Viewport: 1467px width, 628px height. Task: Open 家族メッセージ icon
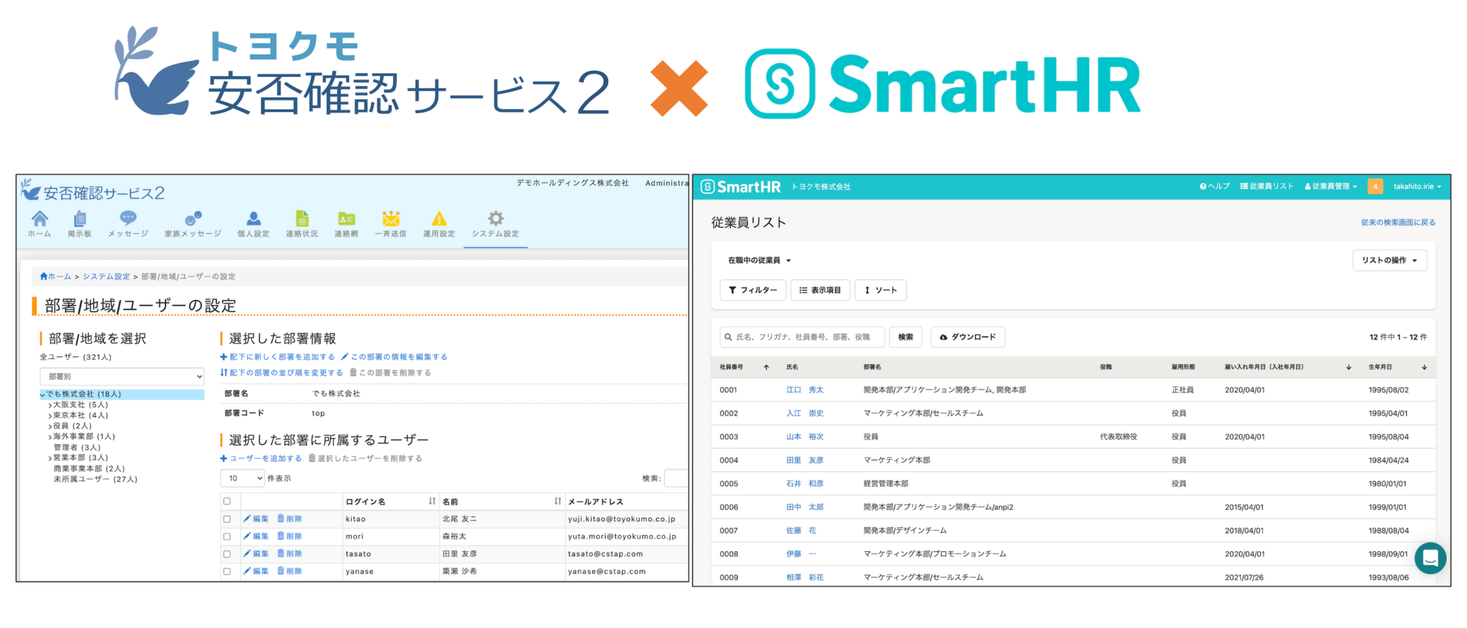pos(193,218)
